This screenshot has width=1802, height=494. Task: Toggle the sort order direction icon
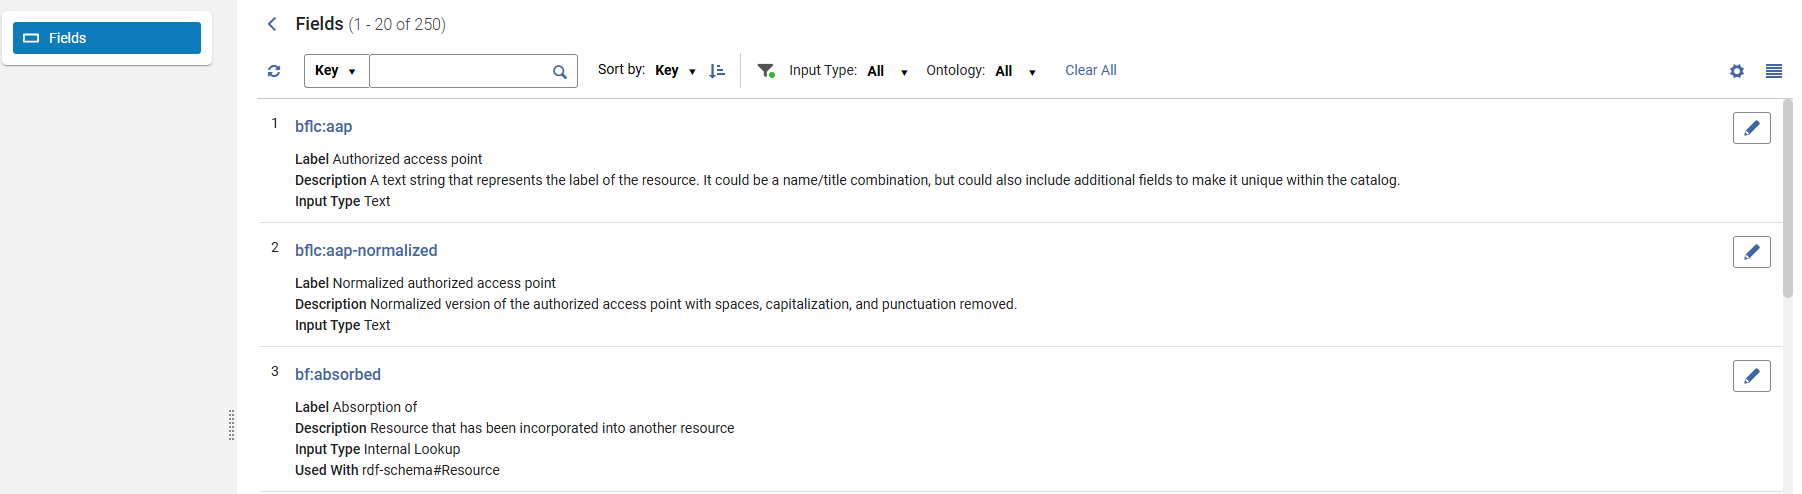click(717, 71)
